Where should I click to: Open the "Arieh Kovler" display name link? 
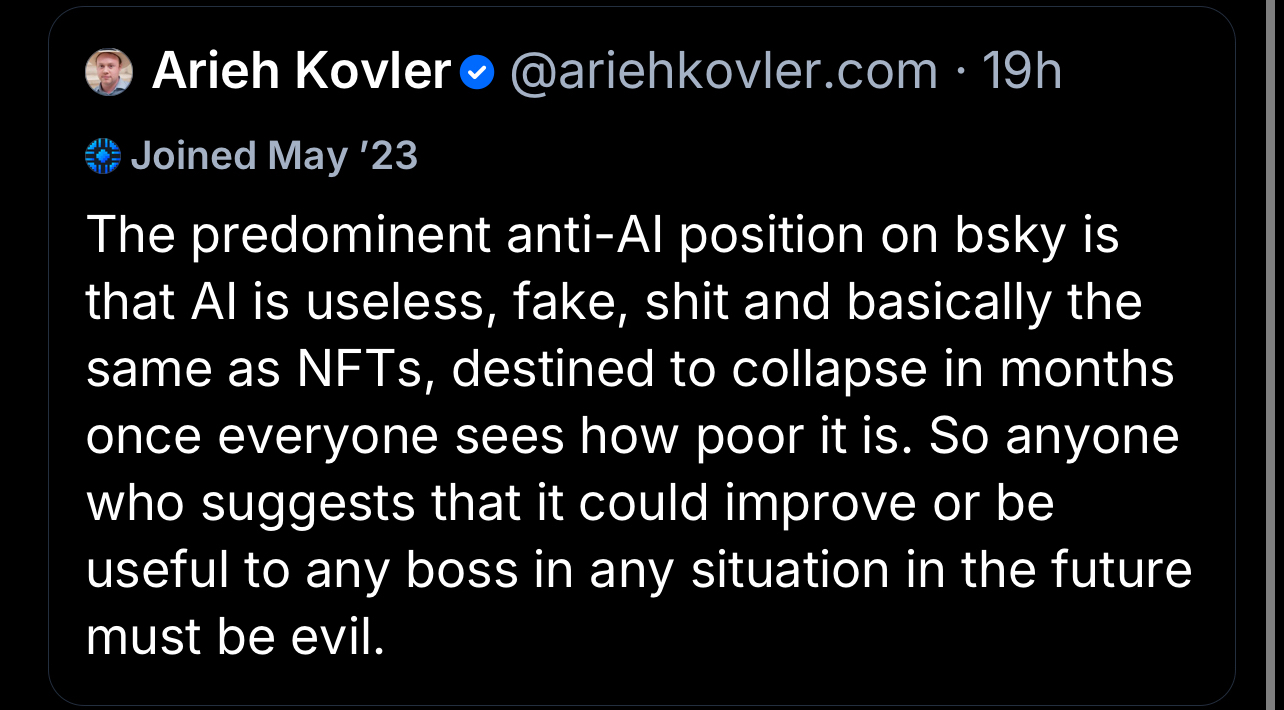301,72
